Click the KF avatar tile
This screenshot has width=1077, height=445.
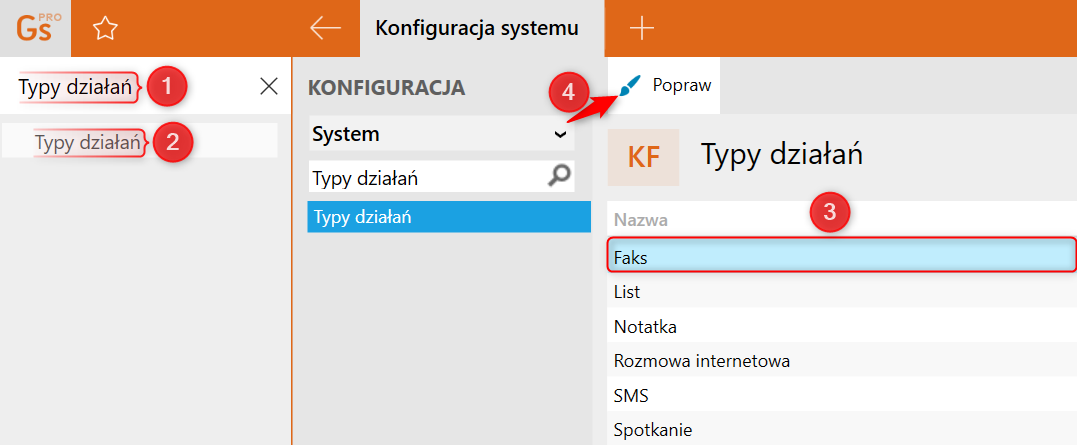[x=643, y=157]
